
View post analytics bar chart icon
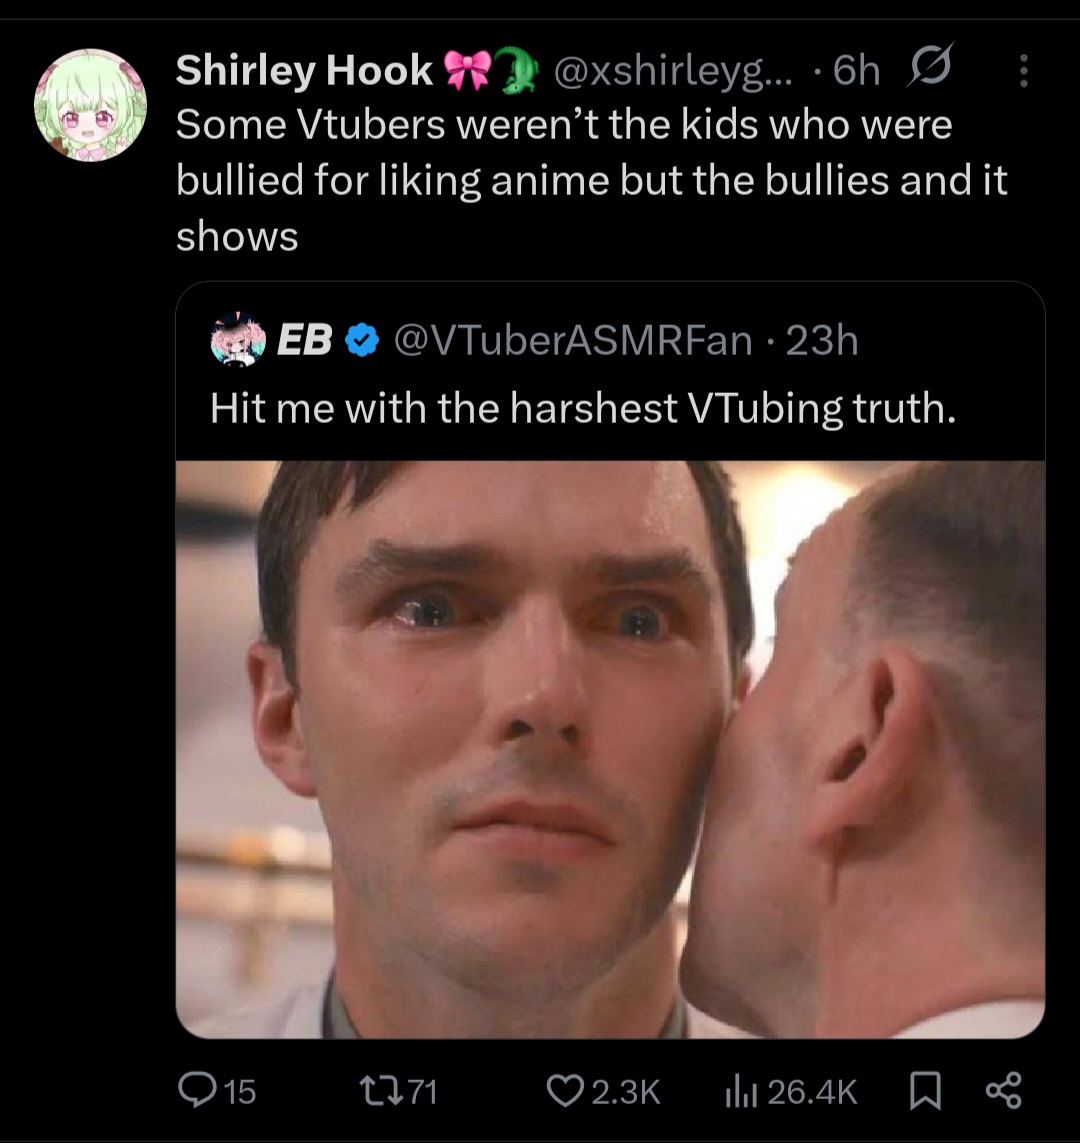point(741,1091)
